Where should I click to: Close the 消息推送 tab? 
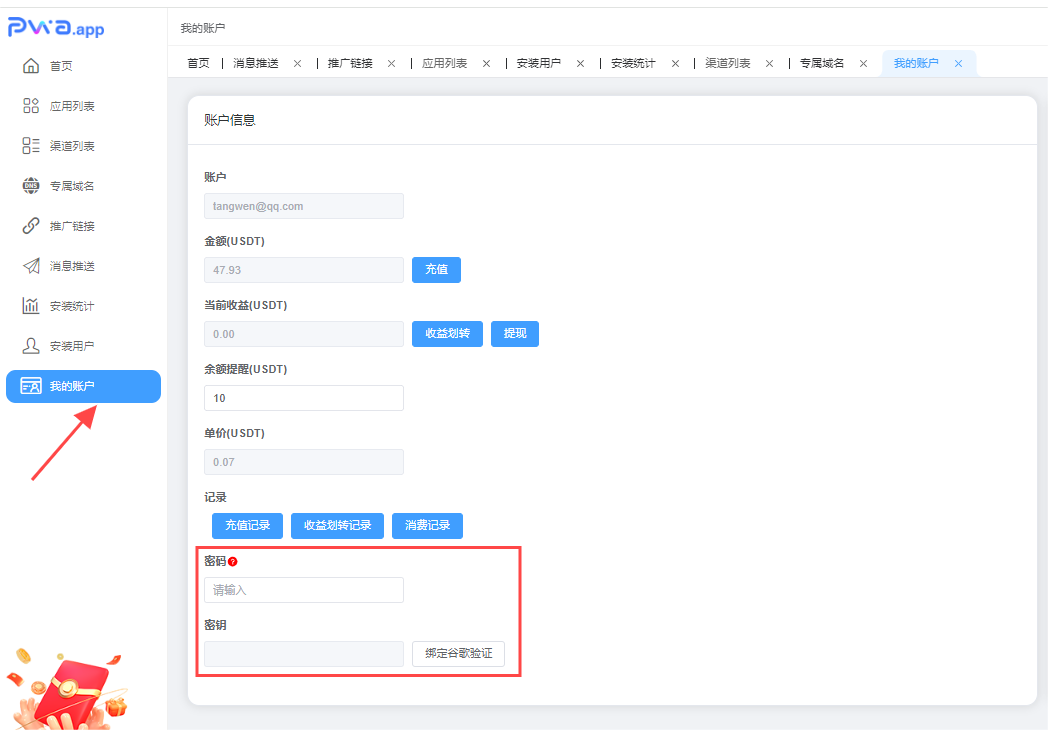[297, 63]
